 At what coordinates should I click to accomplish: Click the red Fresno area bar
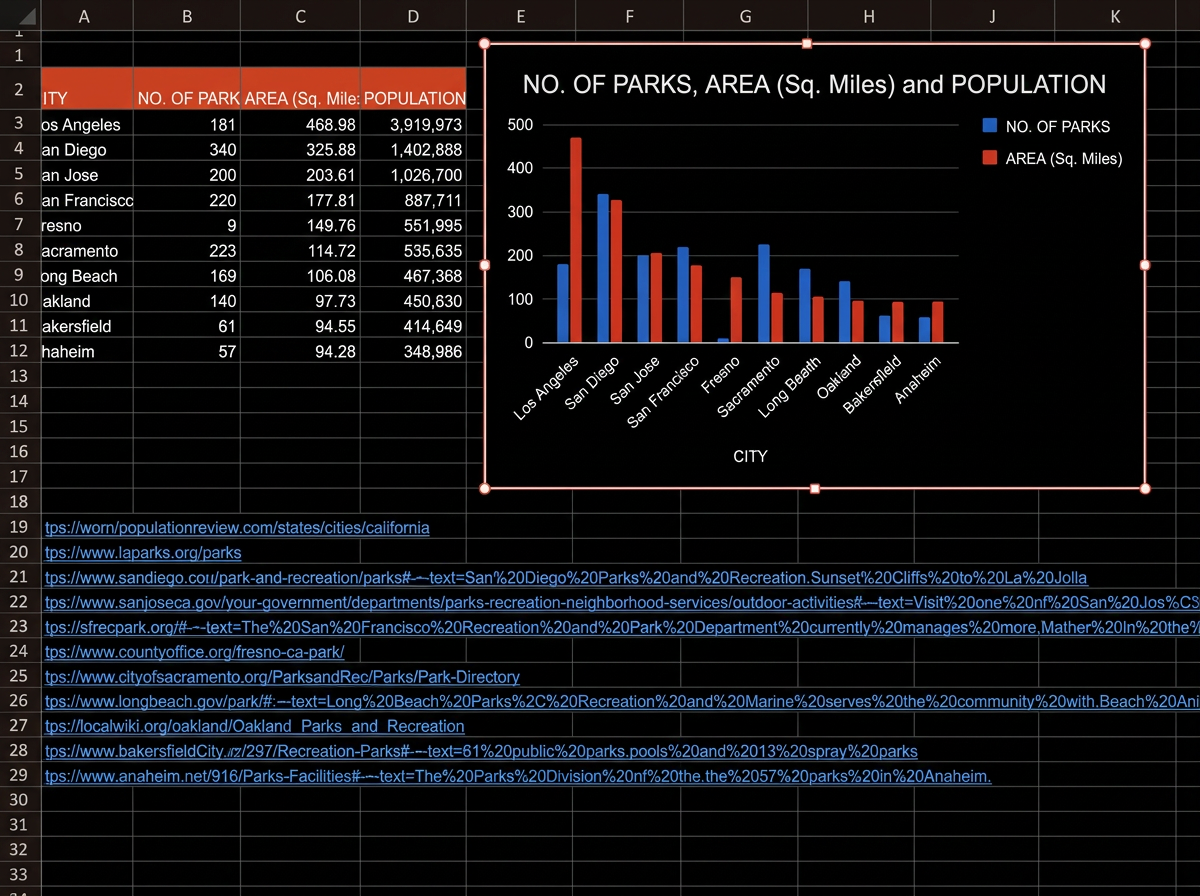tap(736, 310)
